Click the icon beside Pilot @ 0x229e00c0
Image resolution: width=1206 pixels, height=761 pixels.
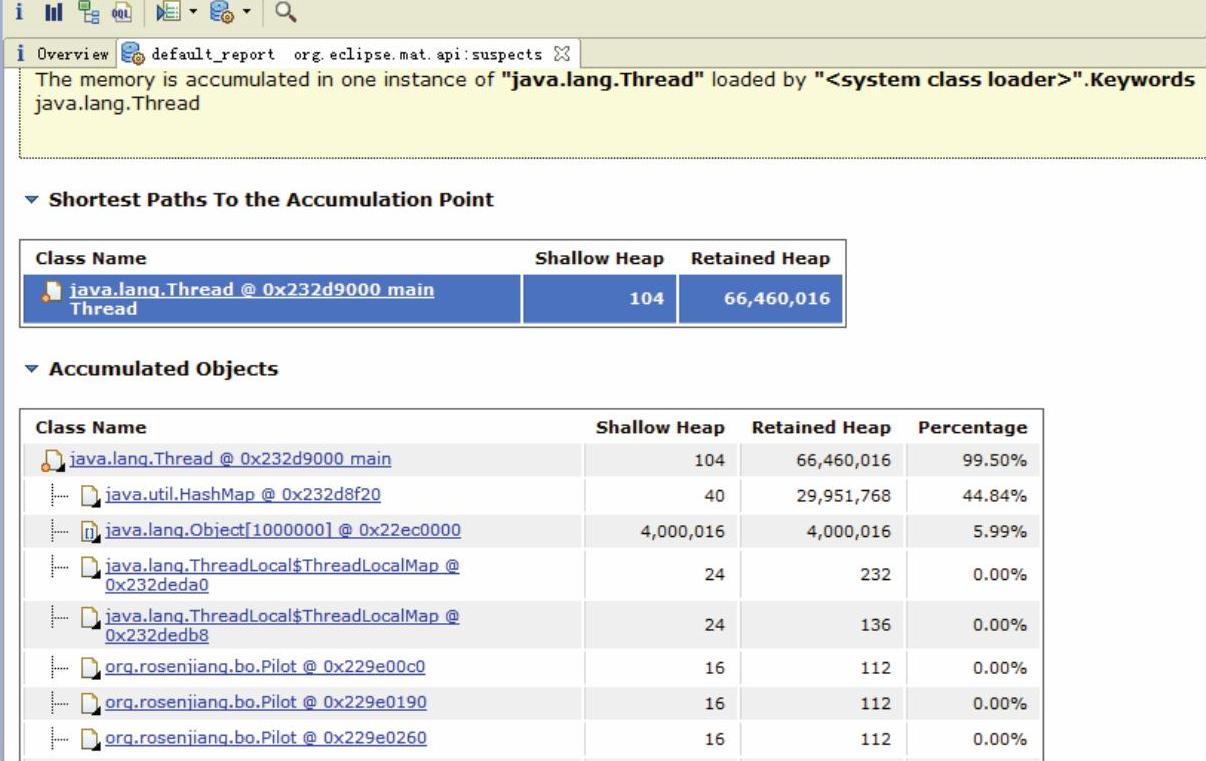(91, 668)
